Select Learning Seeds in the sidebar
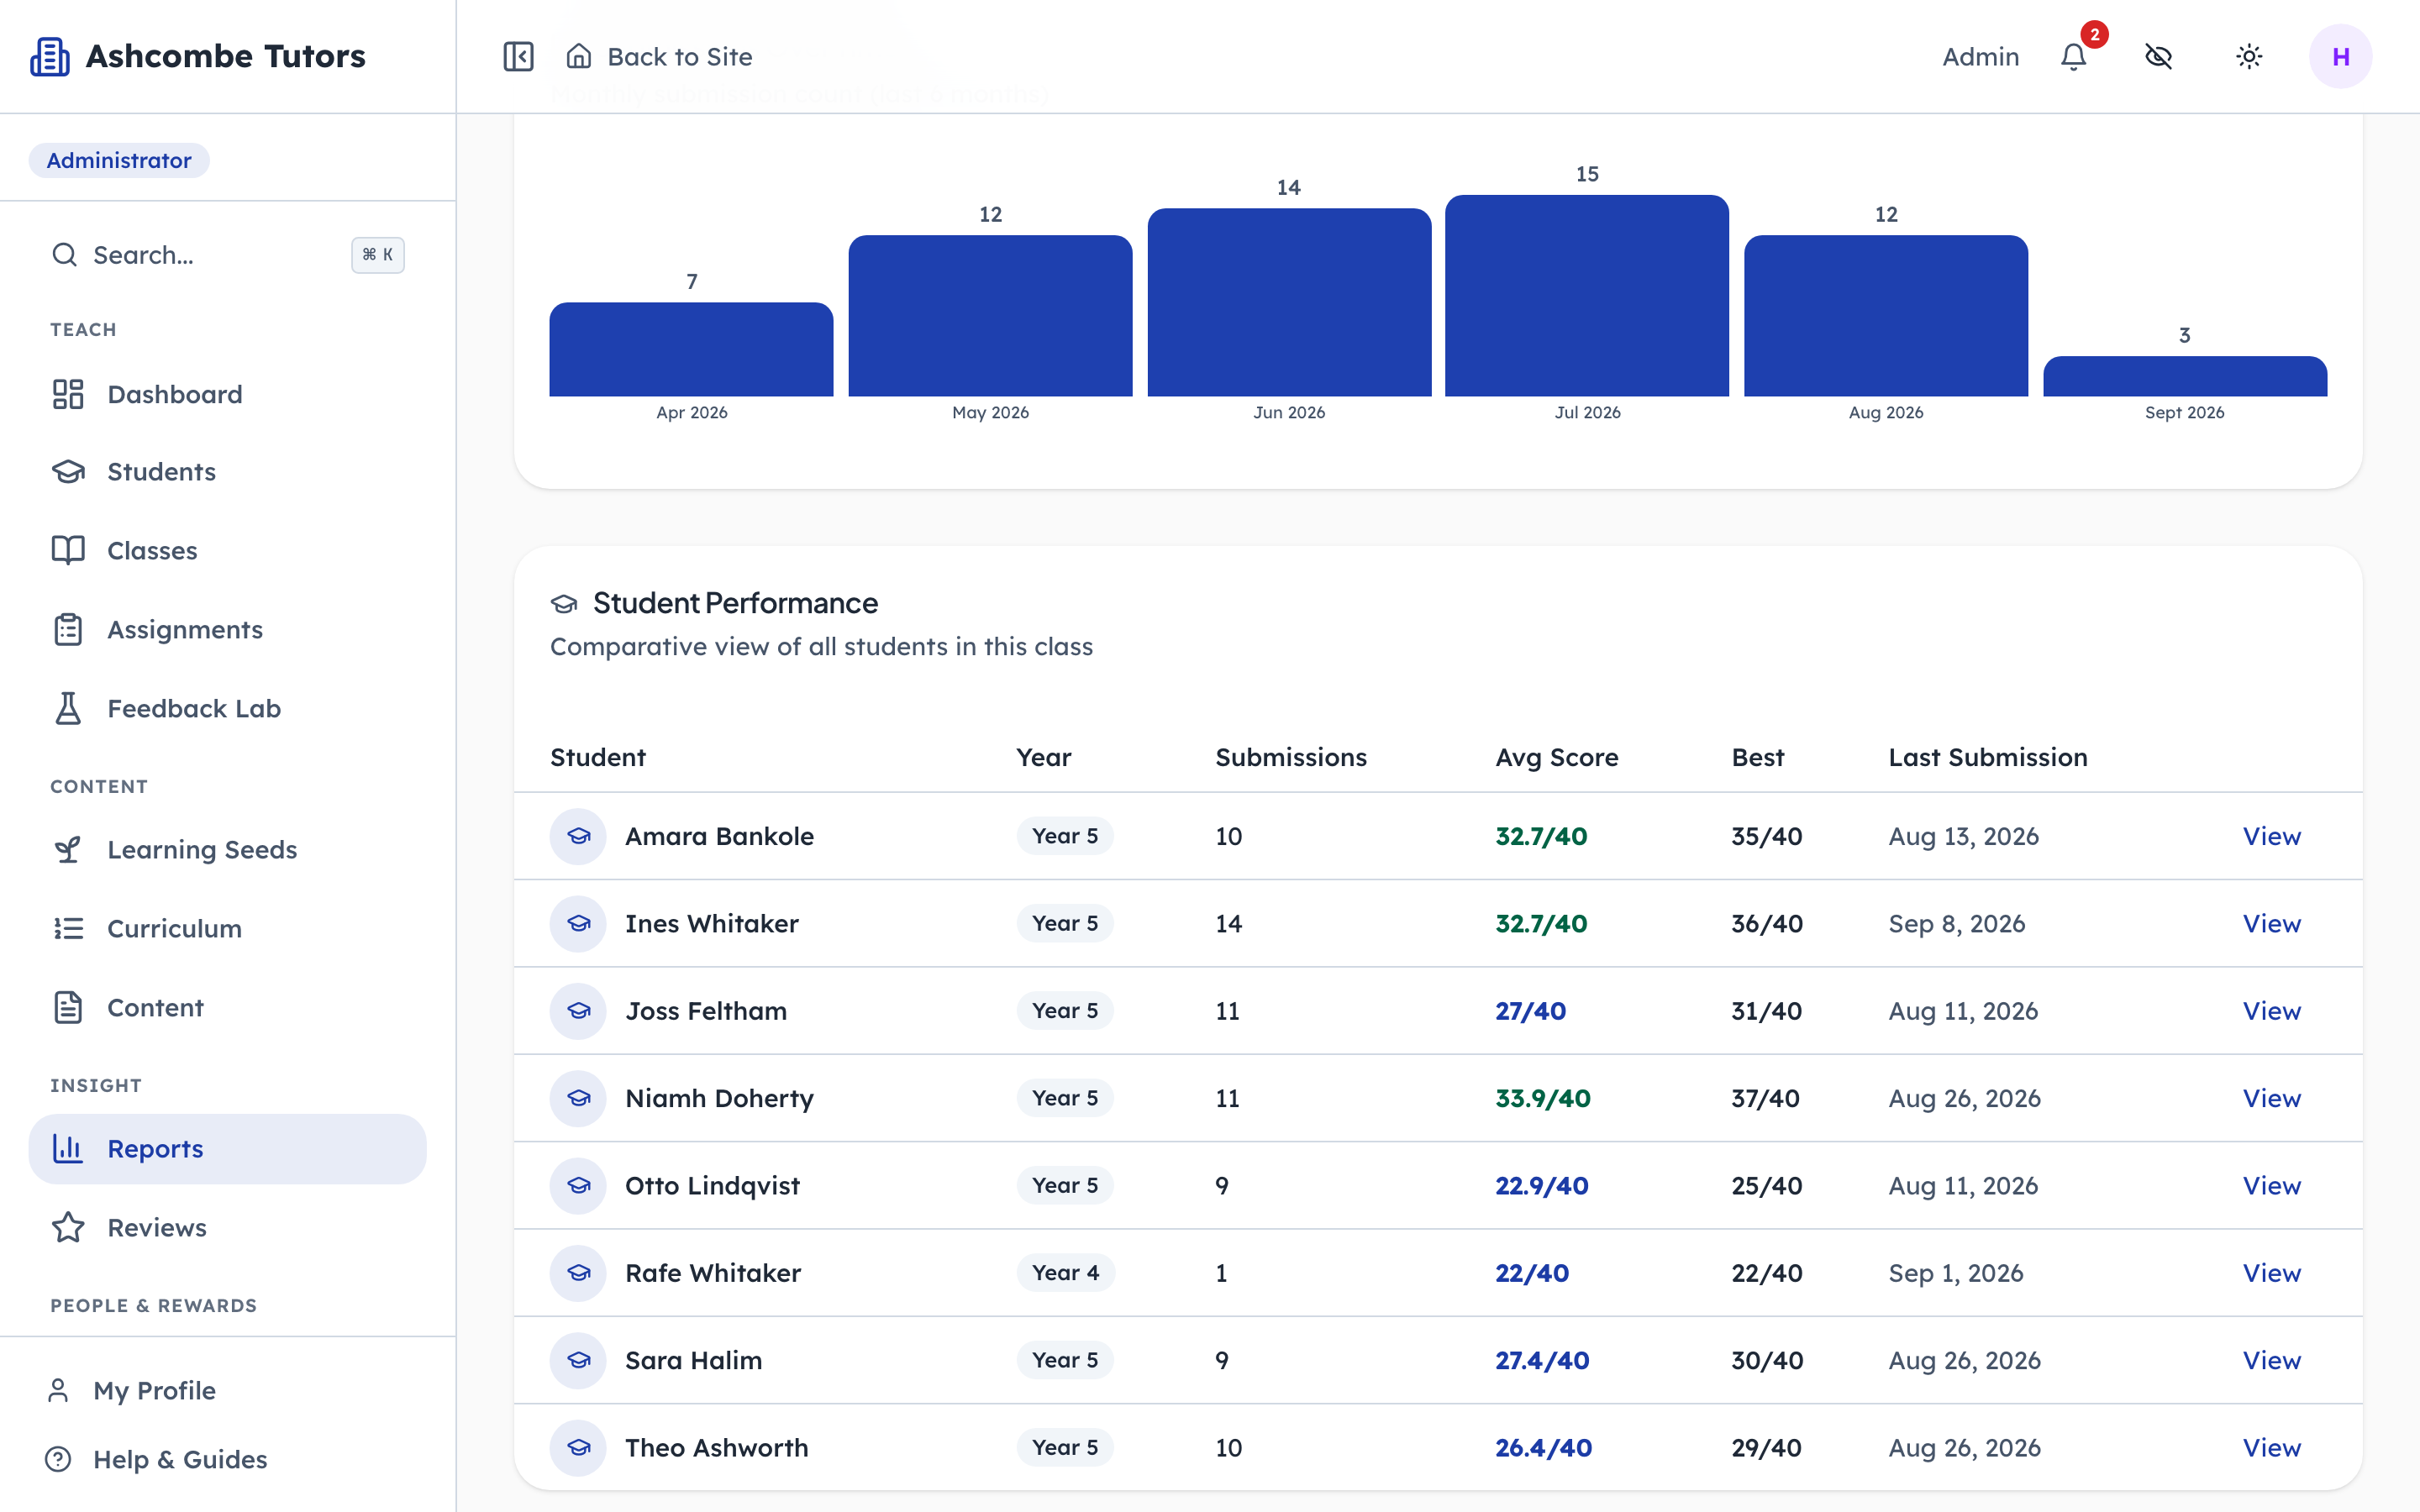Viewport: 2420px width, 1512px height. pos(228,849)
